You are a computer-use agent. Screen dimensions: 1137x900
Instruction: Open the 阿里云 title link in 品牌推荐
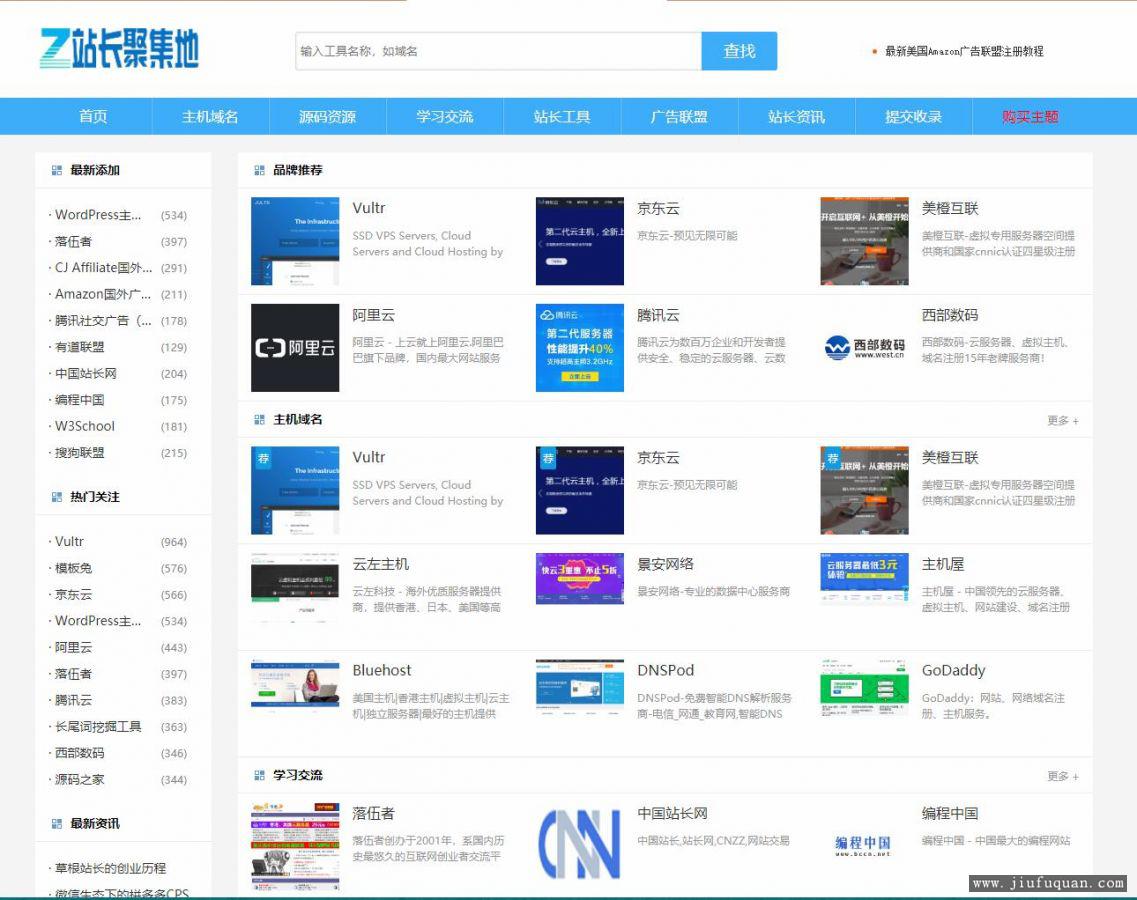(x=373, y=315)
